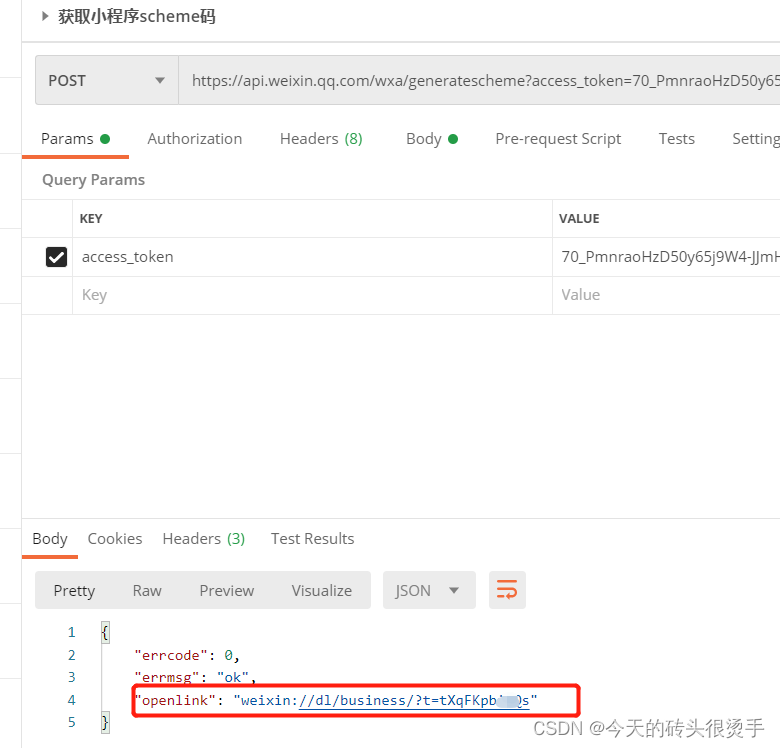This screenshot has width=780, height=748.
Task: Select the Raw response view
Action: tap(147, 590)
